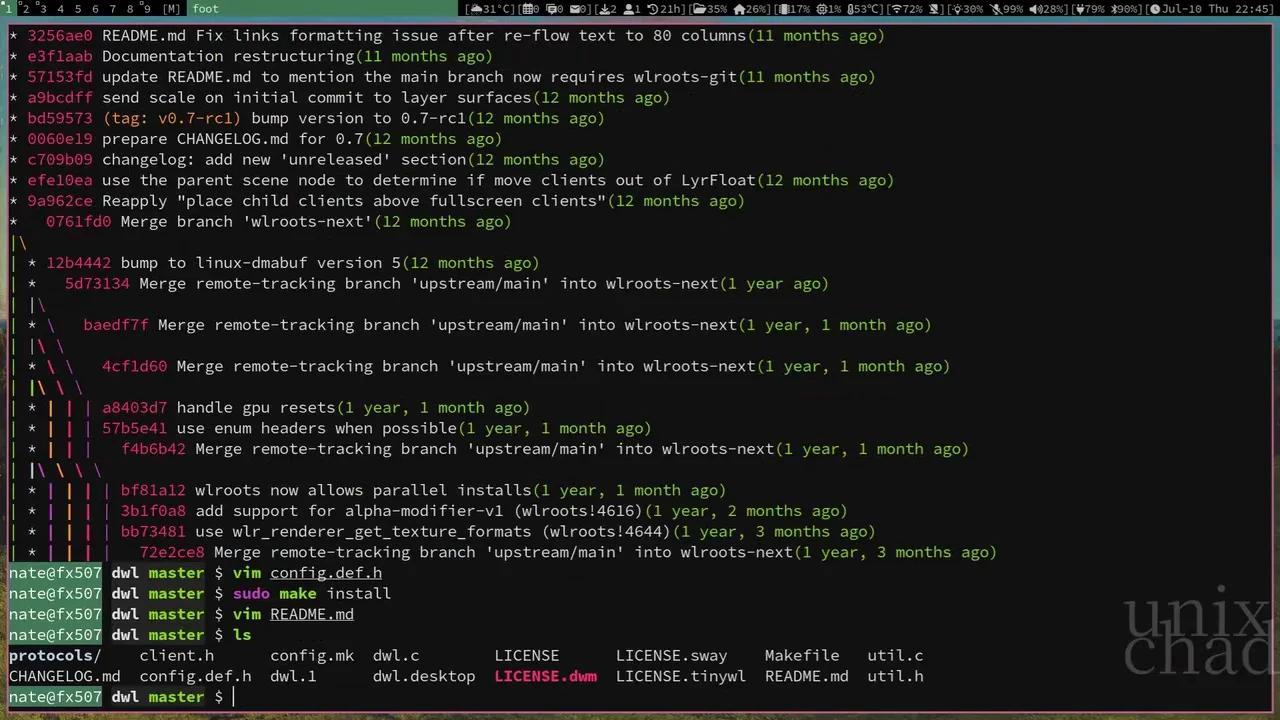Click commit hash 3256ae0
The width and height of the screenshot is (1280, 720).
click(x=59, y=35)
